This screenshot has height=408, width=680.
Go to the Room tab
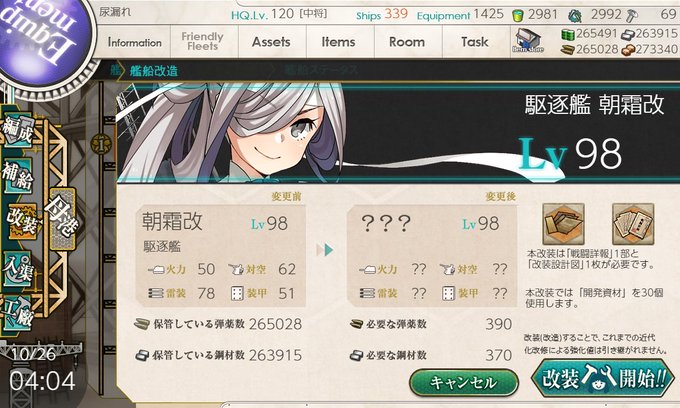coord(407,42)
